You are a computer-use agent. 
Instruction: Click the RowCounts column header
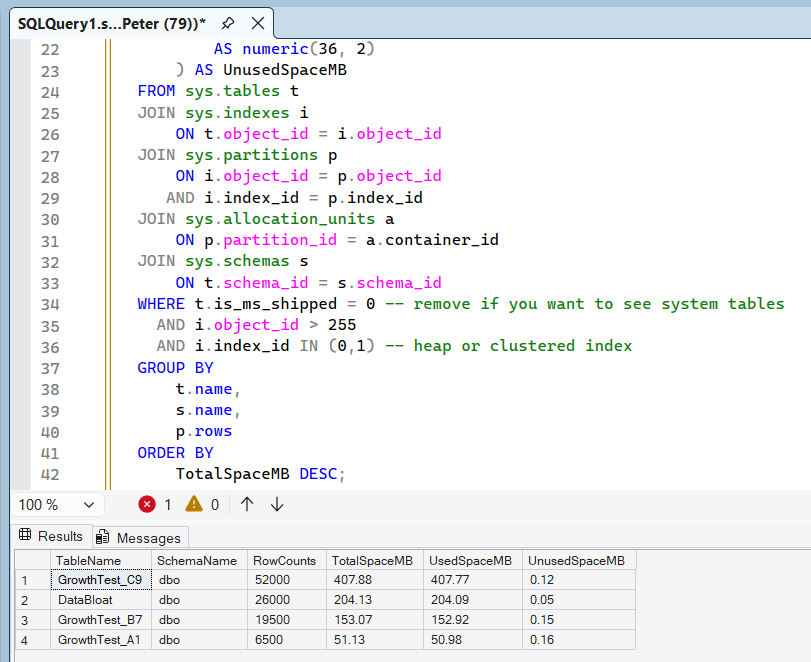coord(284,561)
